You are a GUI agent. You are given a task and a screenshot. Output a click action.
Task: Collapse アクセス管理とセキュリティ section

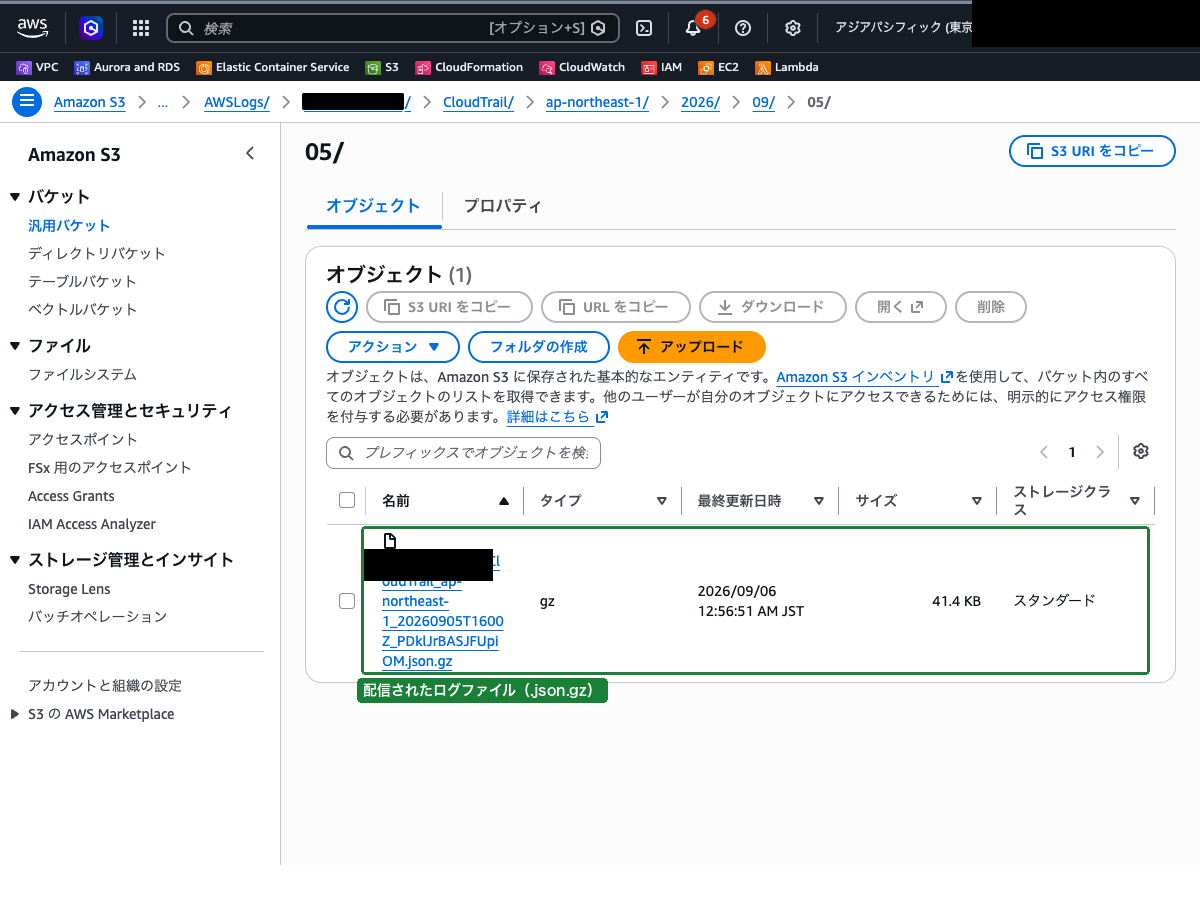[x=15, y=411]
